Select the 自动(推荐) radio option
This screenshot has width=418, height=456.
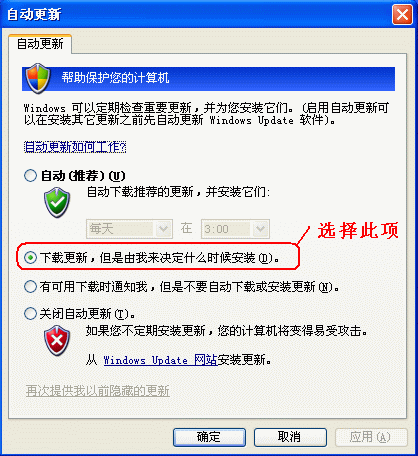tap(30, 175)
